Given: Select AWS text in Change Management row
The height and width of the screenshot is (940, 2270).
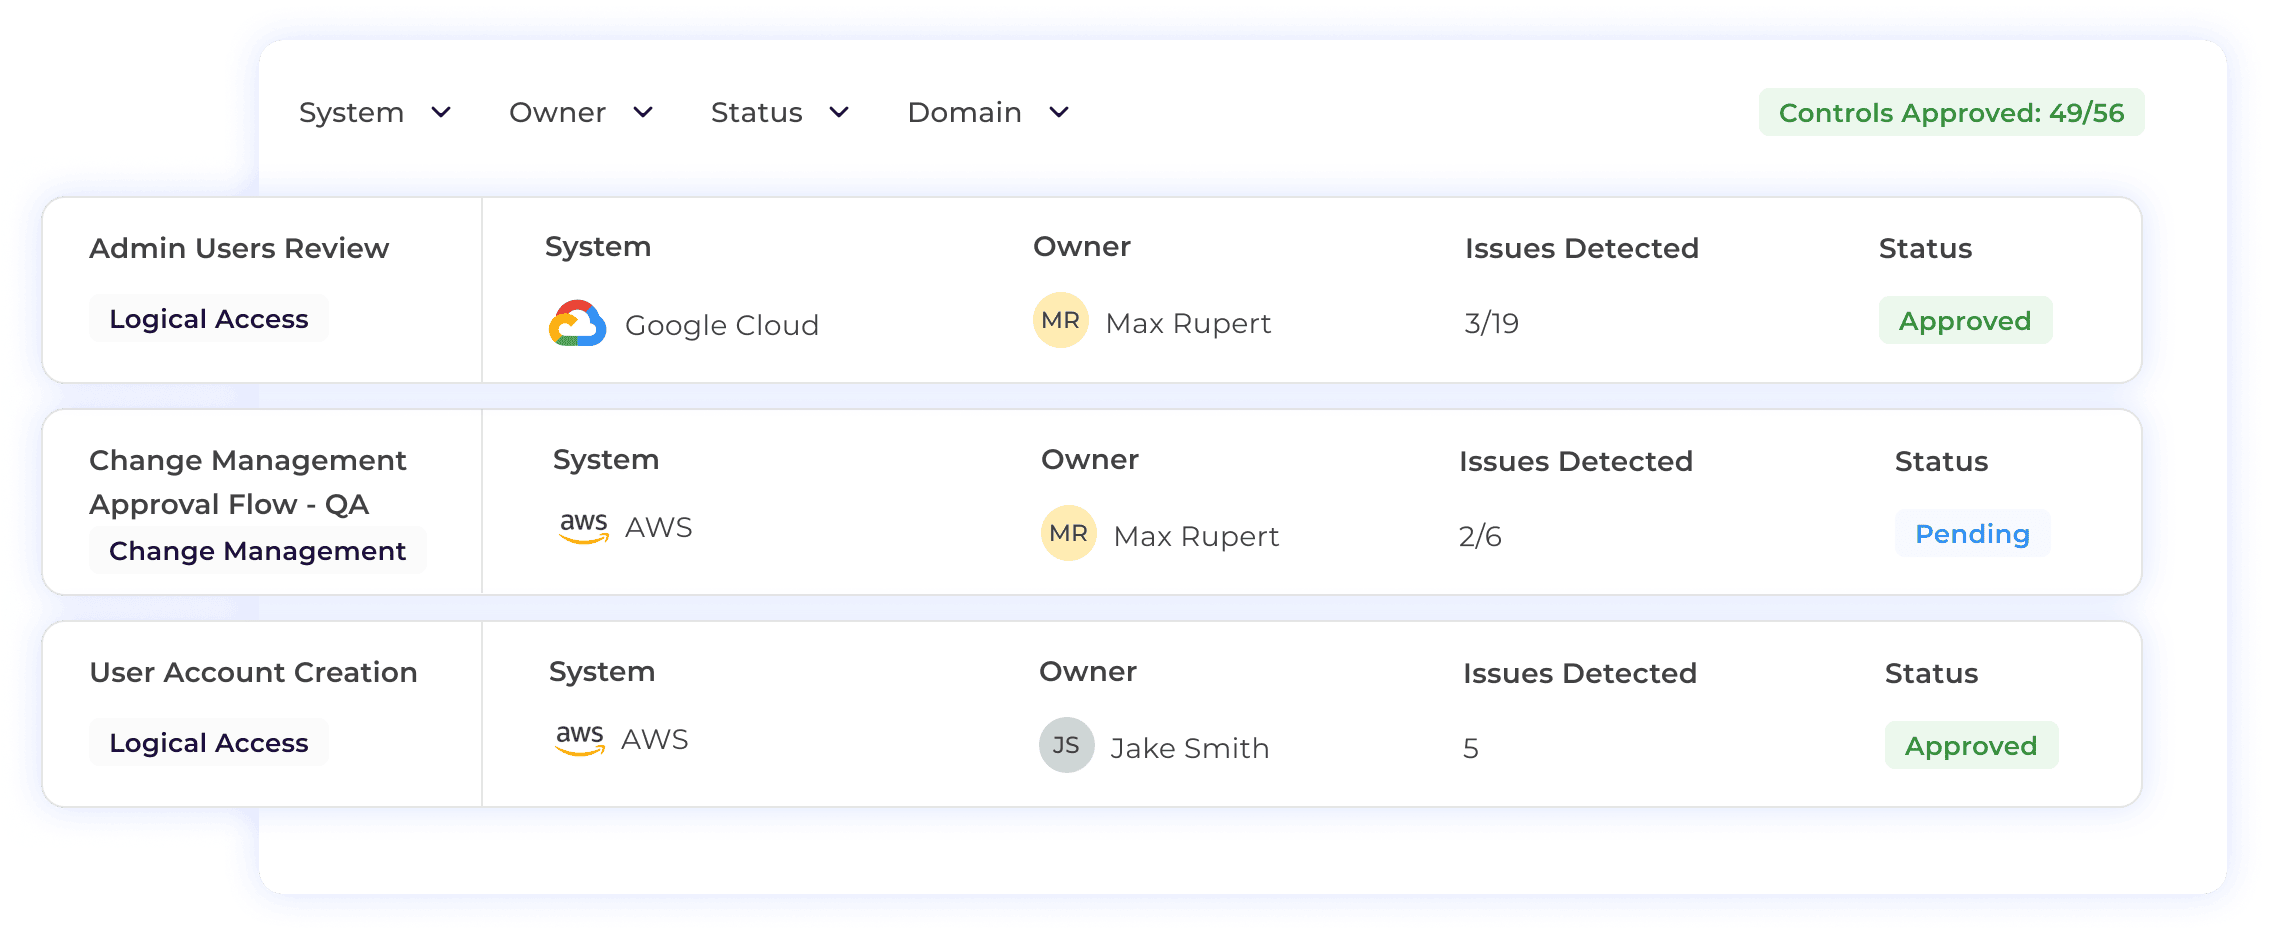Looking at the screenshot, I should [659, 527].
